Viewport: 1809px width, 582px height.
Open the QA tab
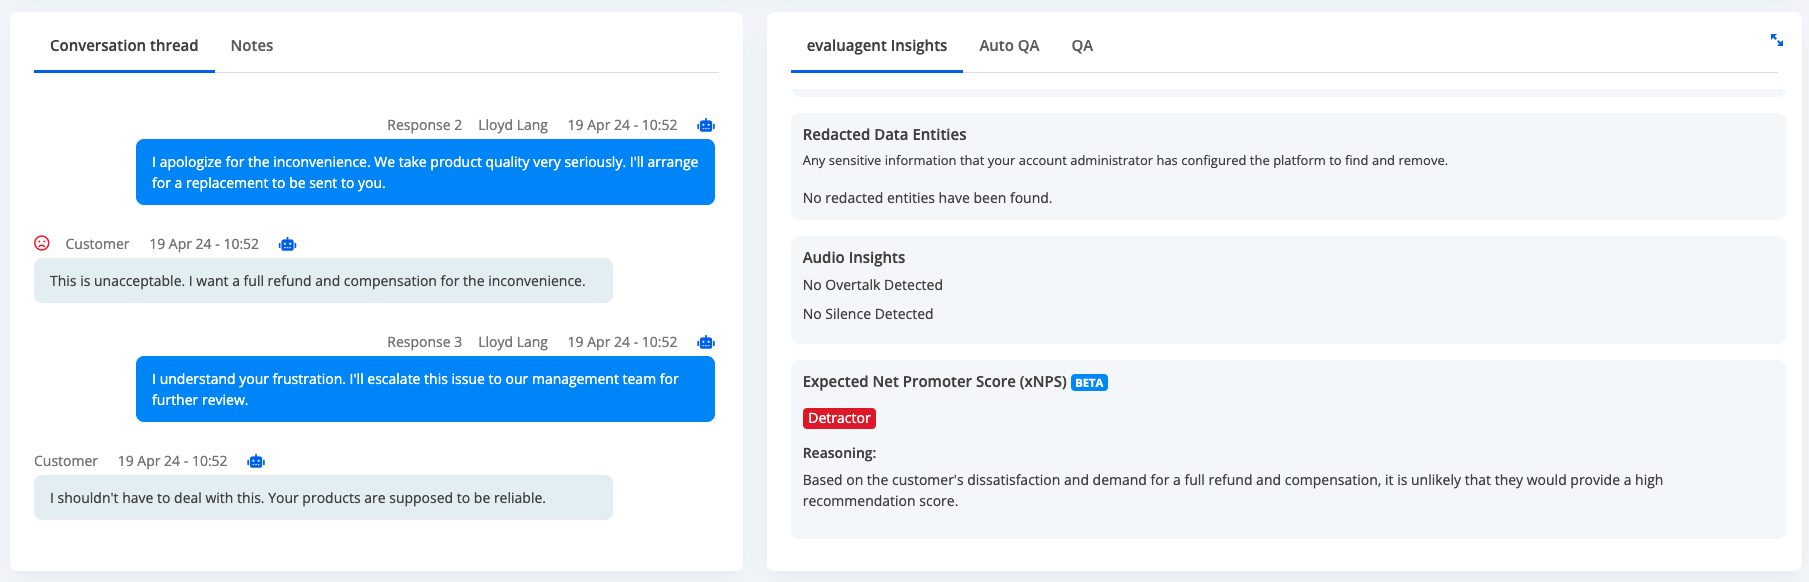(1082, 46)
